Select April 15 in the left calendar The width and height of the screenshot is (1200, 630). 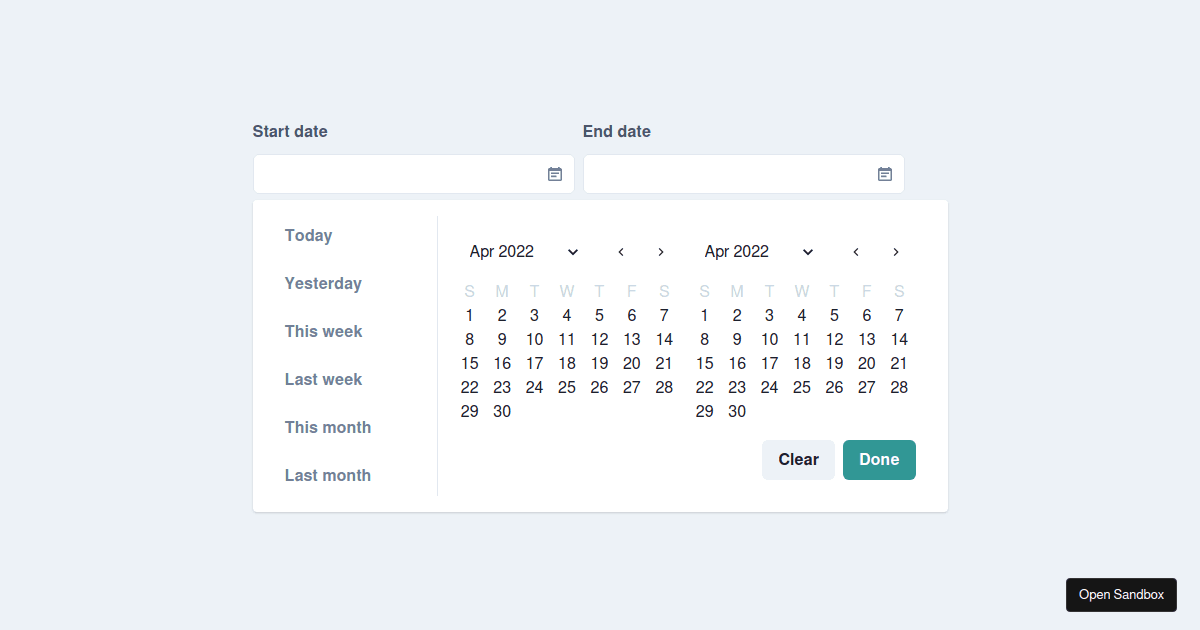(470, 364)
